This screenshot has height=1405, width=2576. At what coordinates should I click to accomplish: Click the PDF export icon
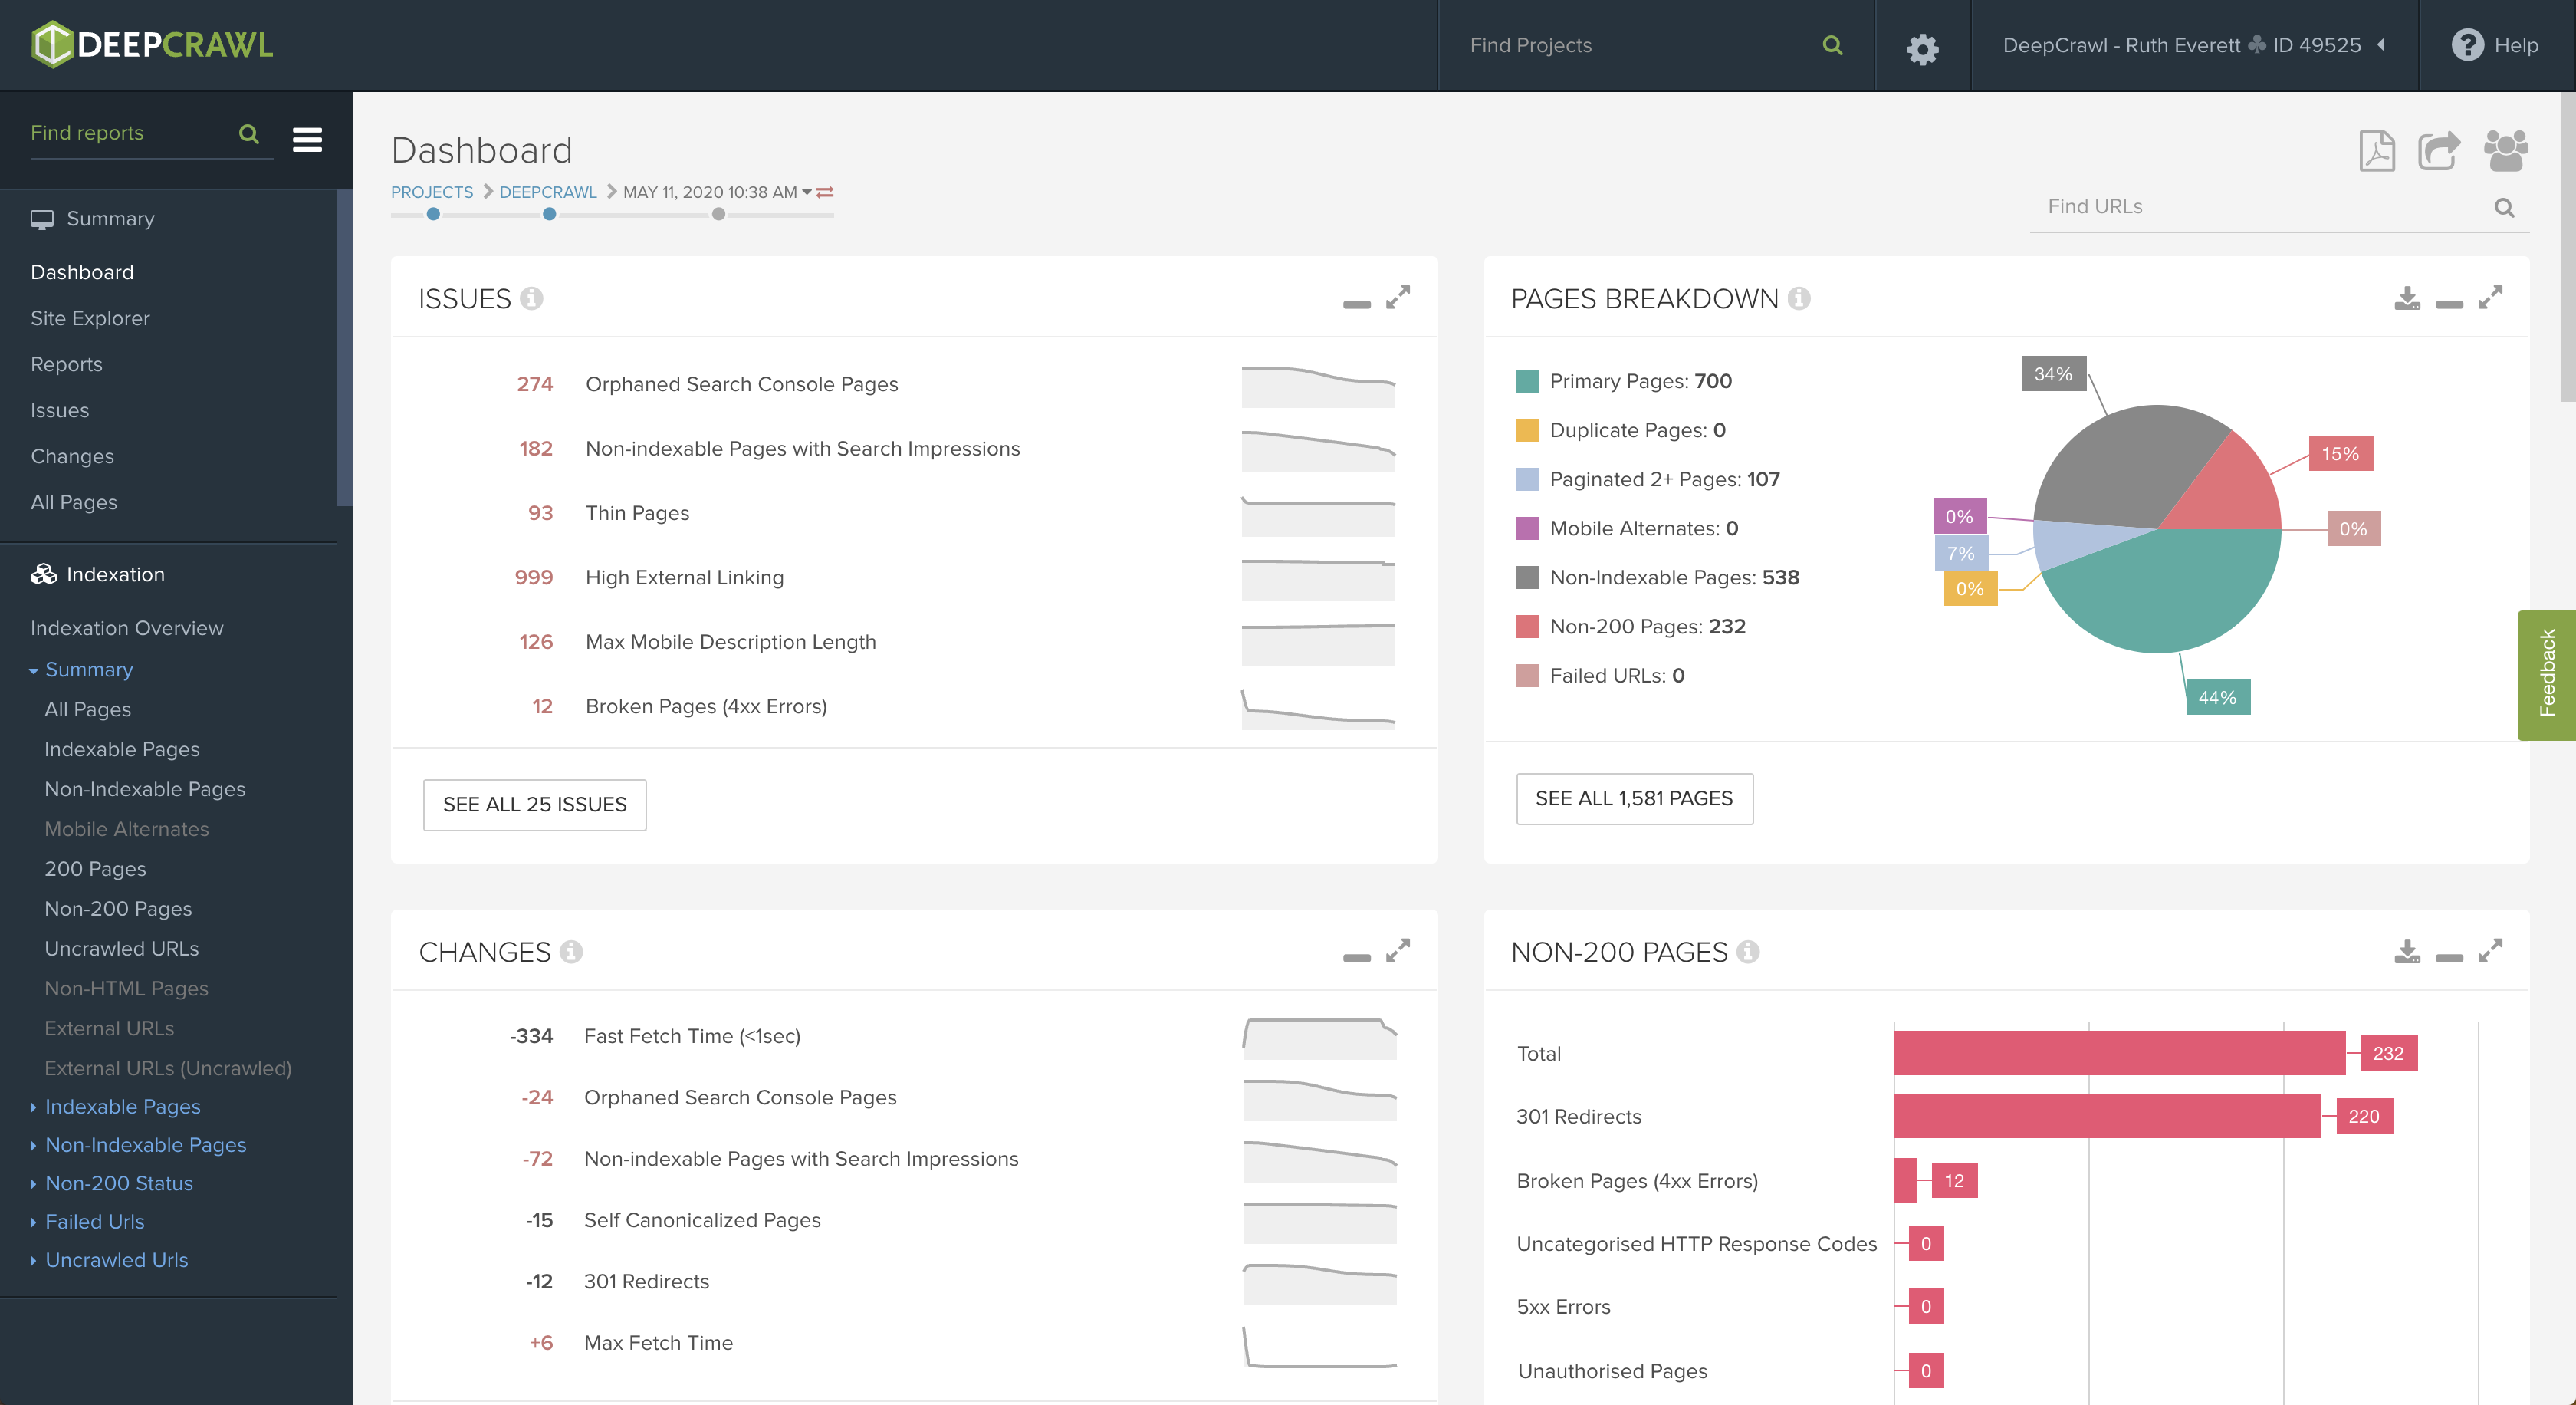[x=2376, y=151]
